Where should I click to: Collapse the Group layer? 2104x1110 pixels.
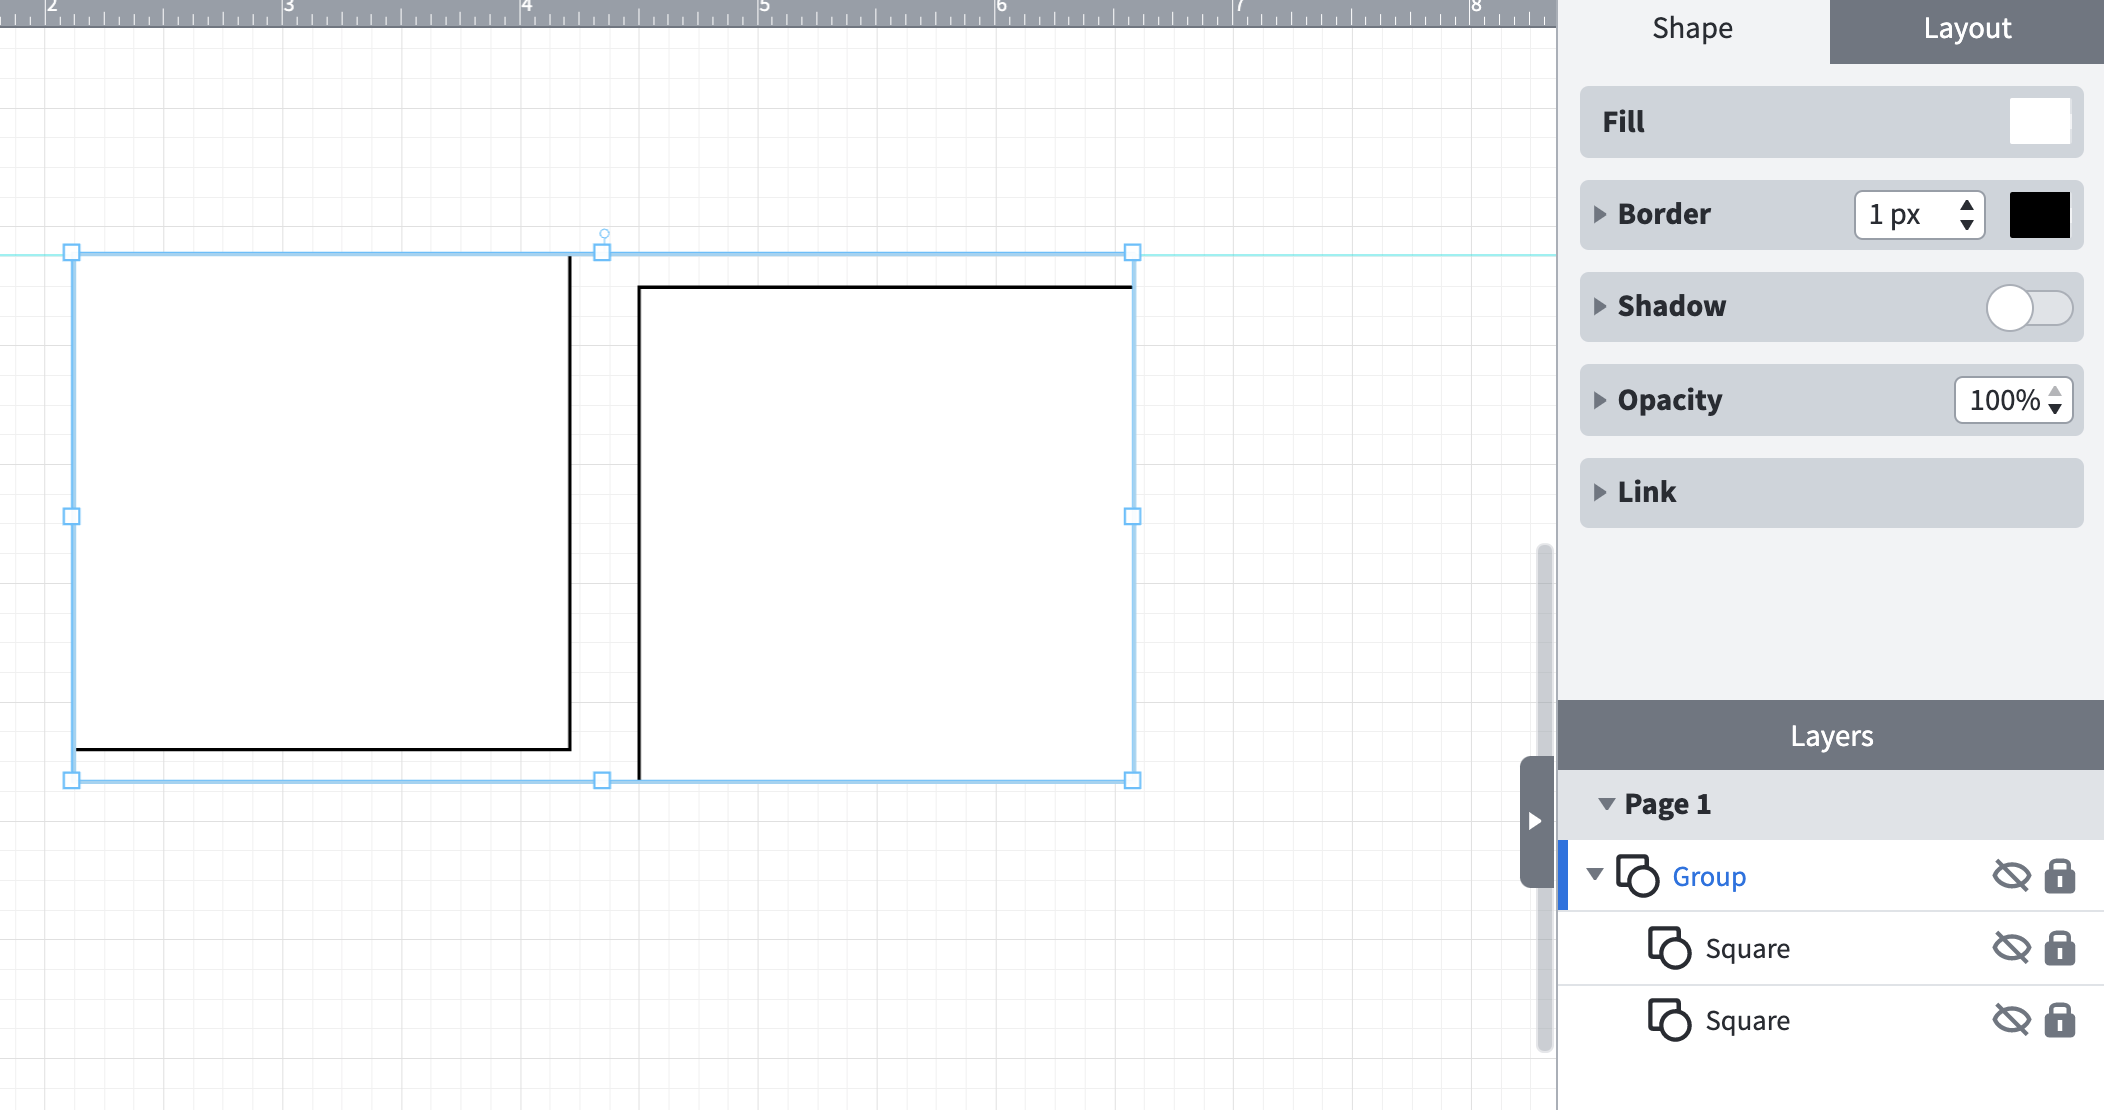pos(1595,875)
